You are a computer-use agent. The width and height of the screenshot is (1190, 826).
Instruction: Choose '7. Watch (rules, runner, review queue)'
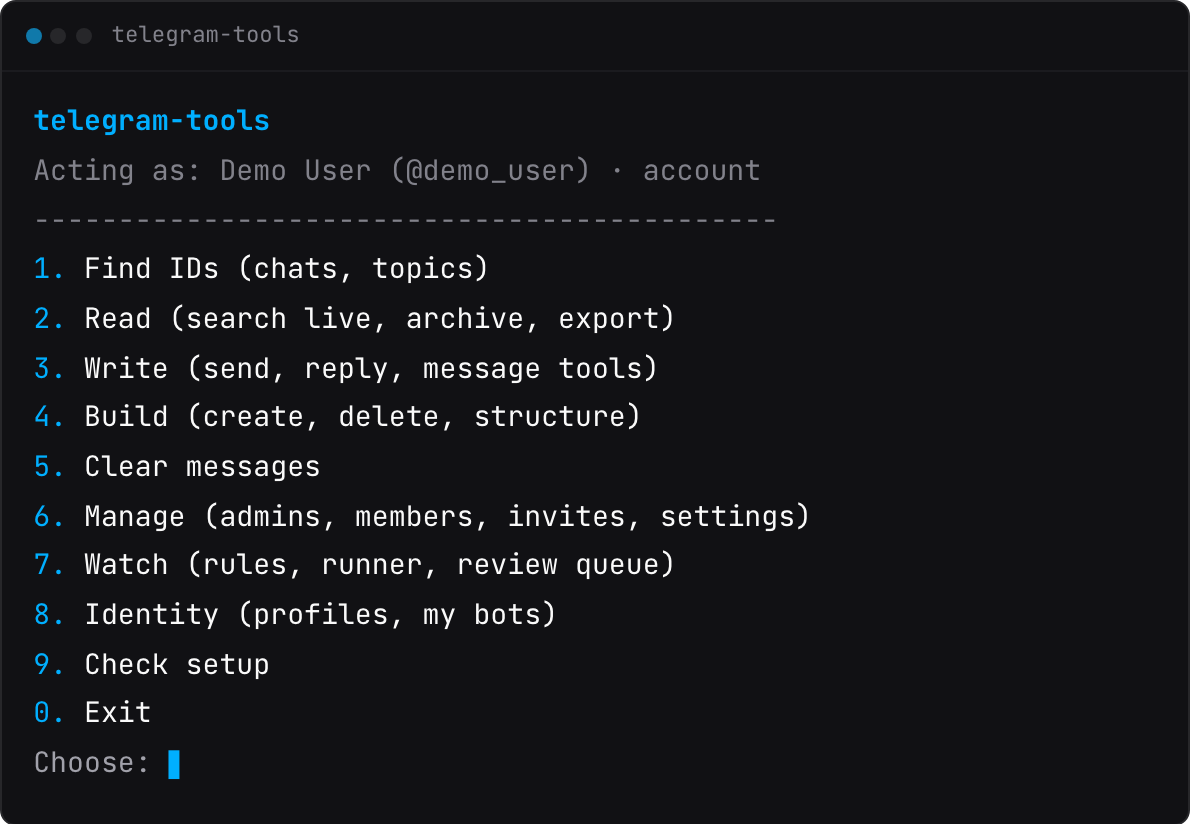click(354, 565)
